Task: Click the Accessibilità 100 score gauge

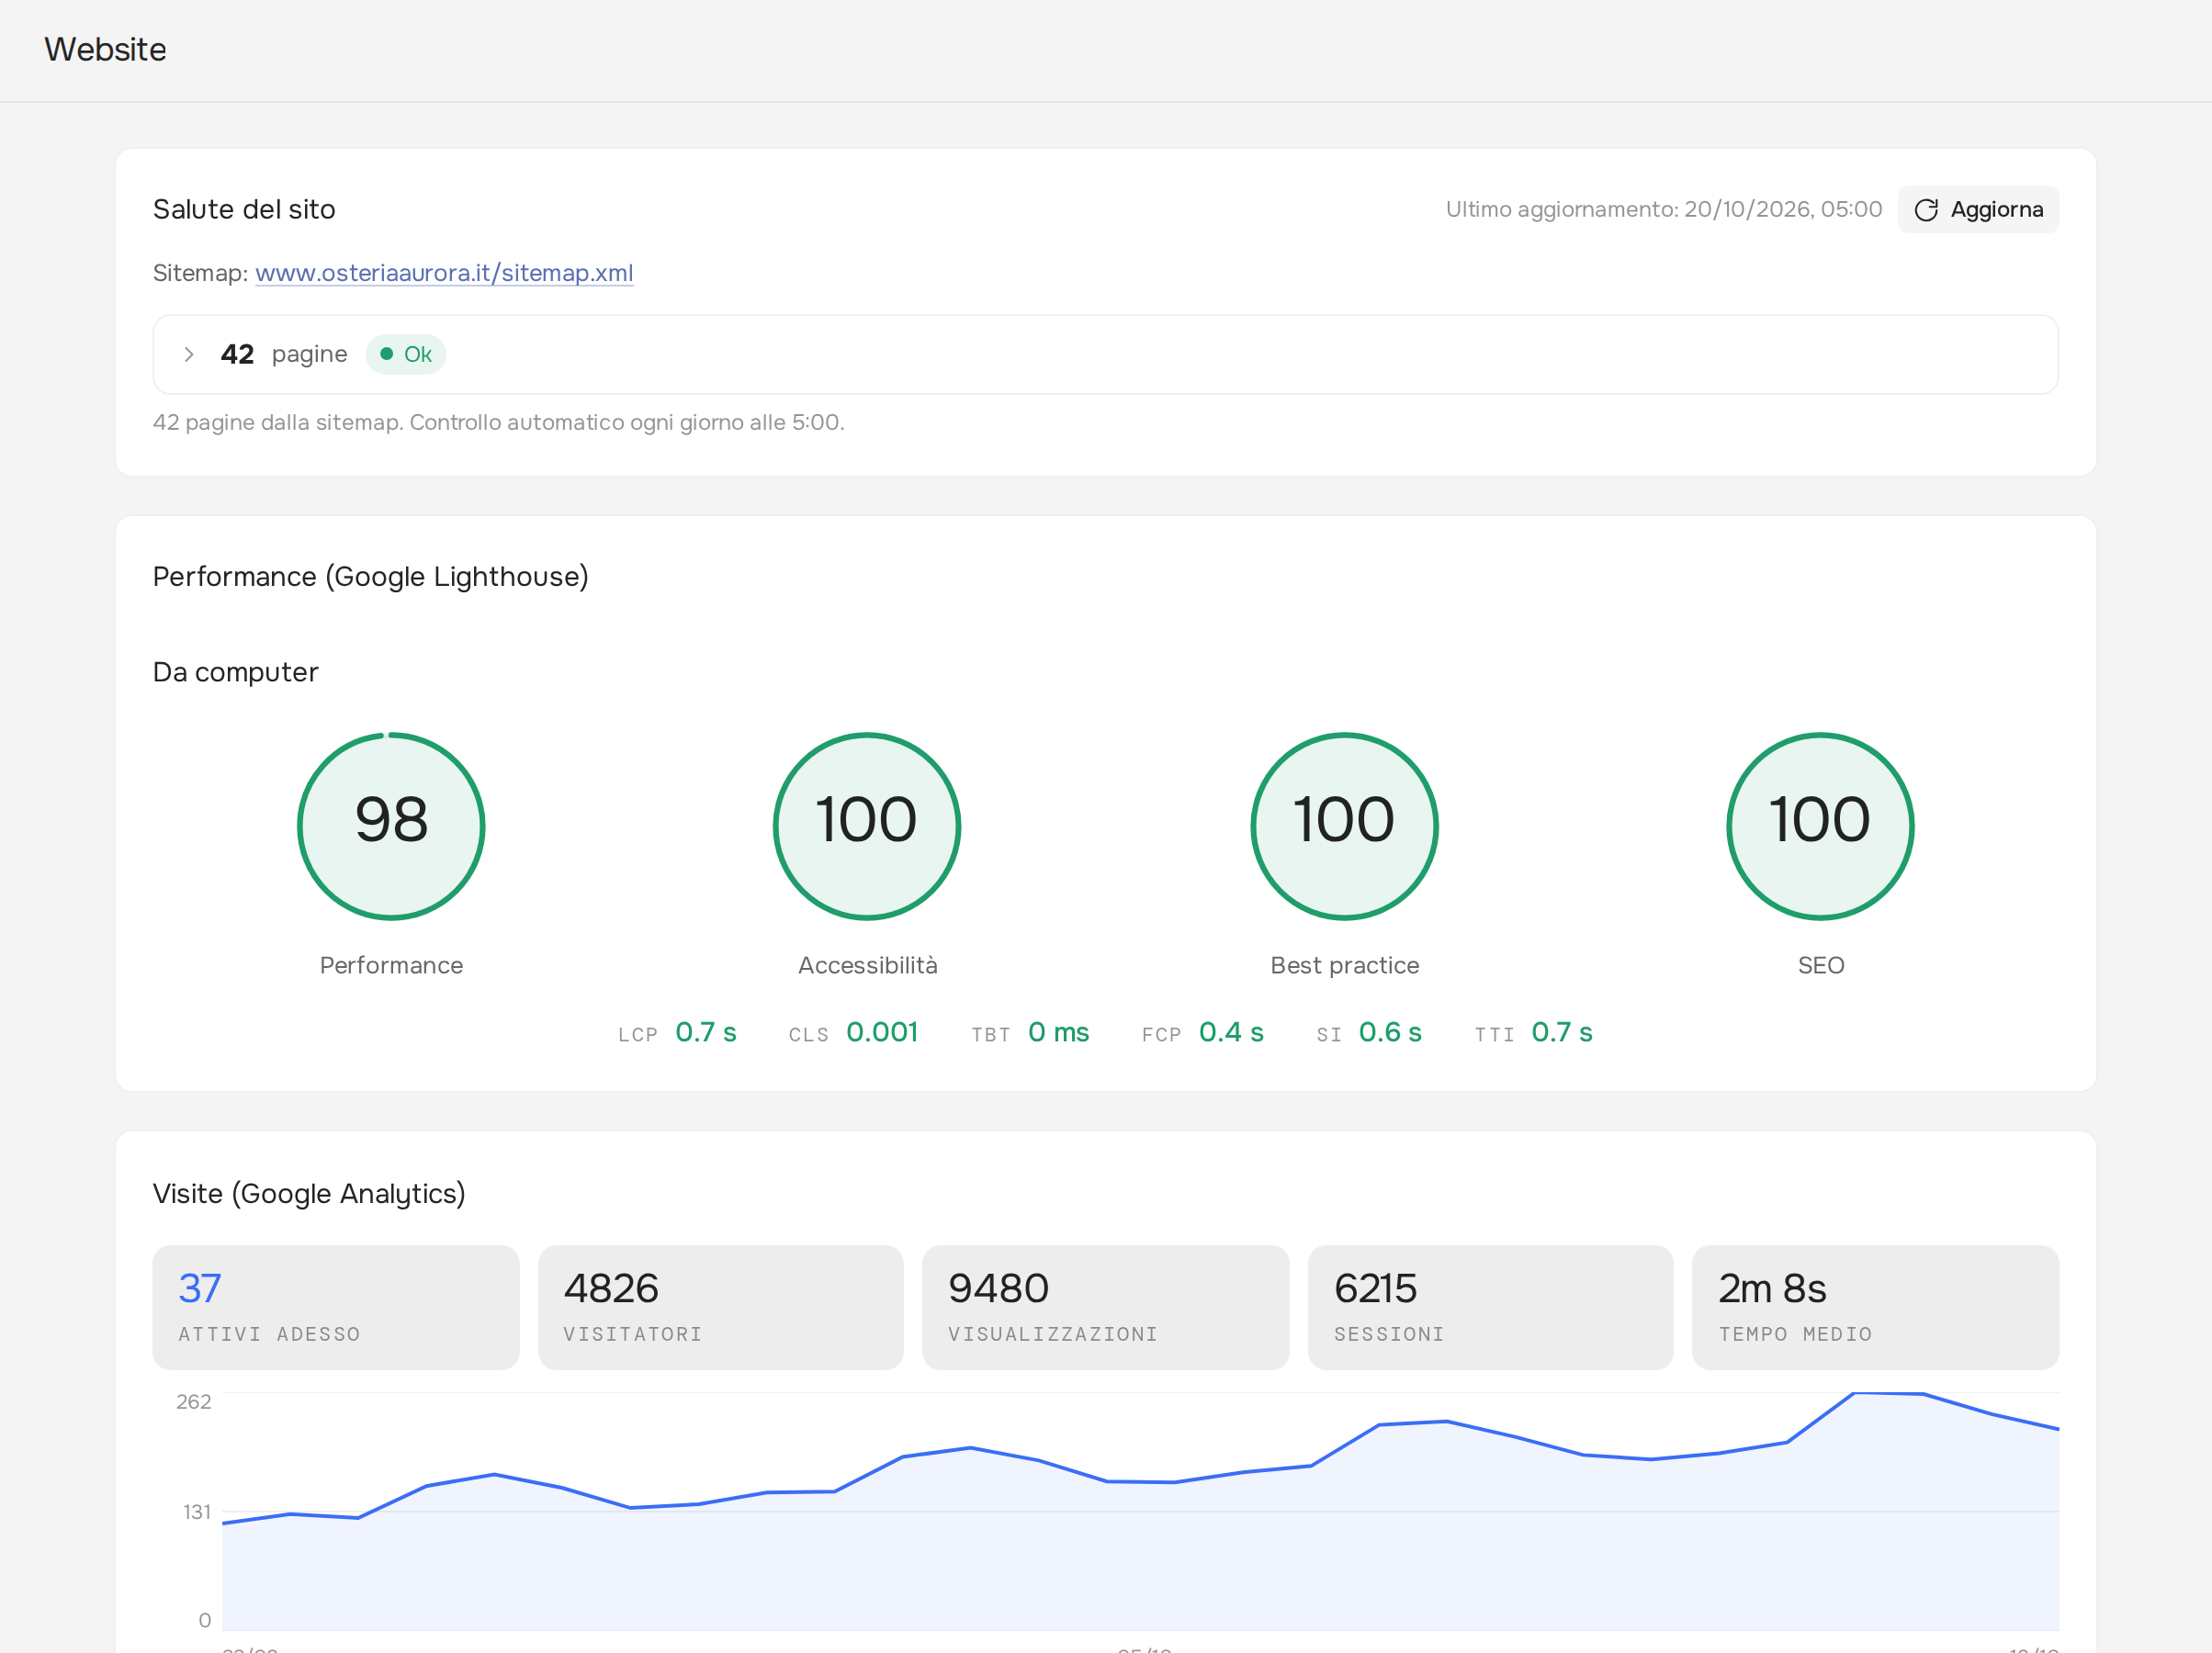Action: (867, 826)
